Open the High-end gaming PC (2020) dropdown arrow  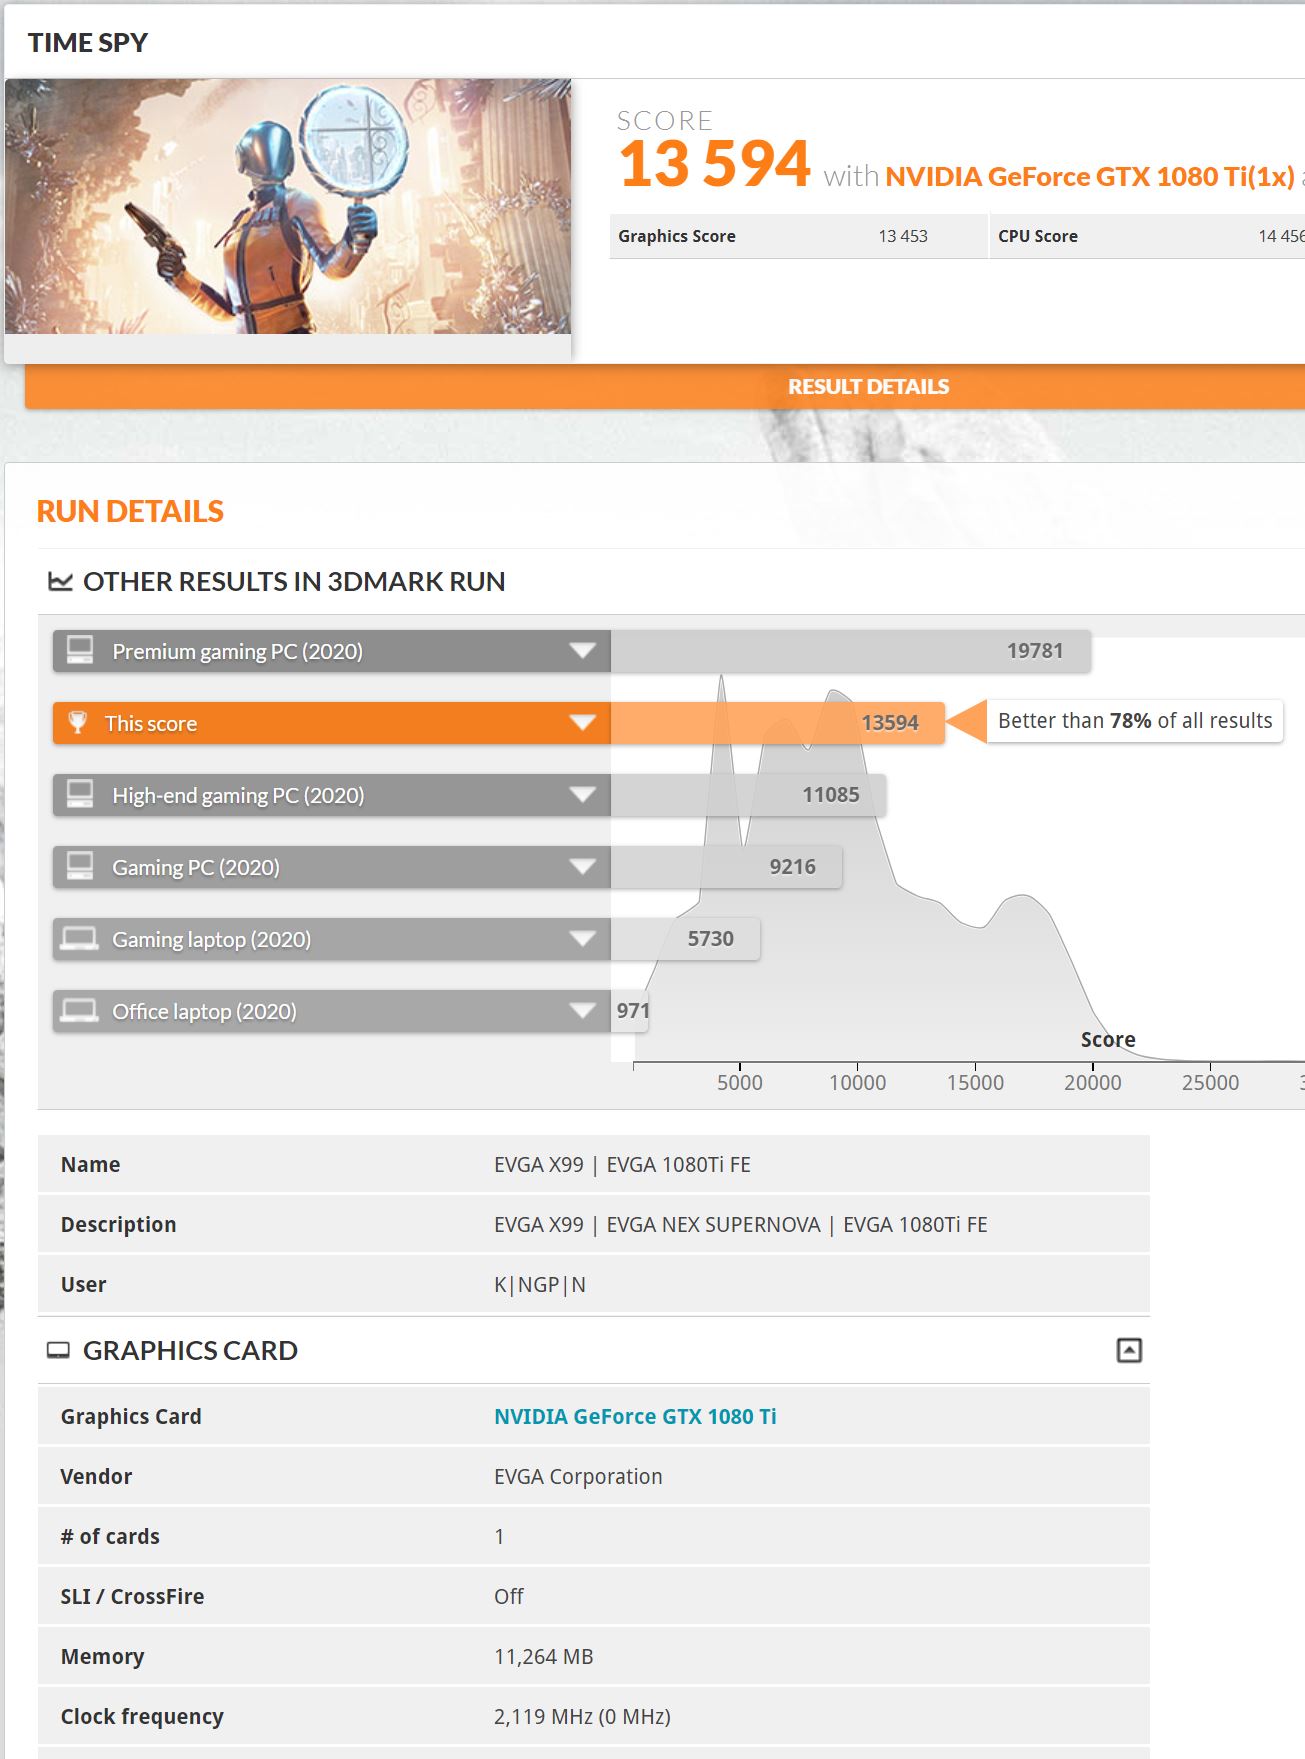point(582,795)
